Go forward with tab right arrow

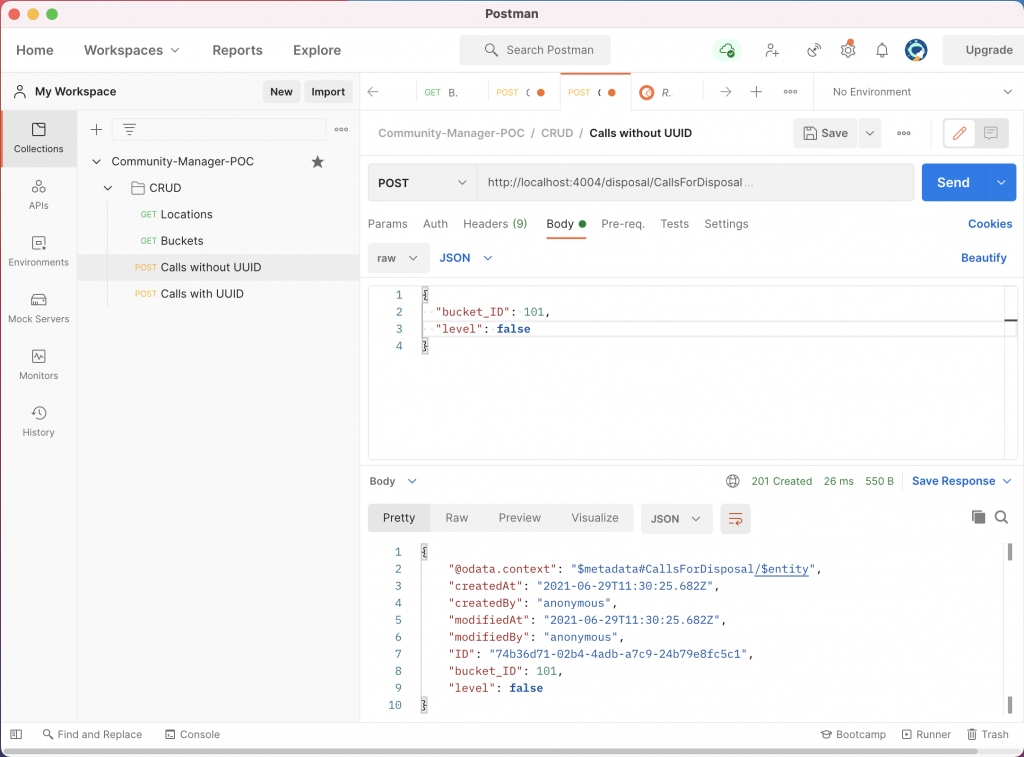(726, 92)
